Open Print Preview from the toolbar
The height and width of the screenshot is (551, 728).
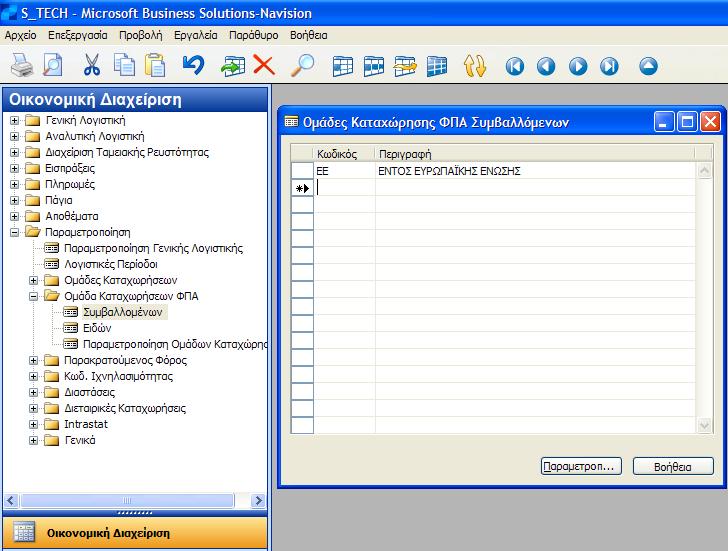click(52, 65)
